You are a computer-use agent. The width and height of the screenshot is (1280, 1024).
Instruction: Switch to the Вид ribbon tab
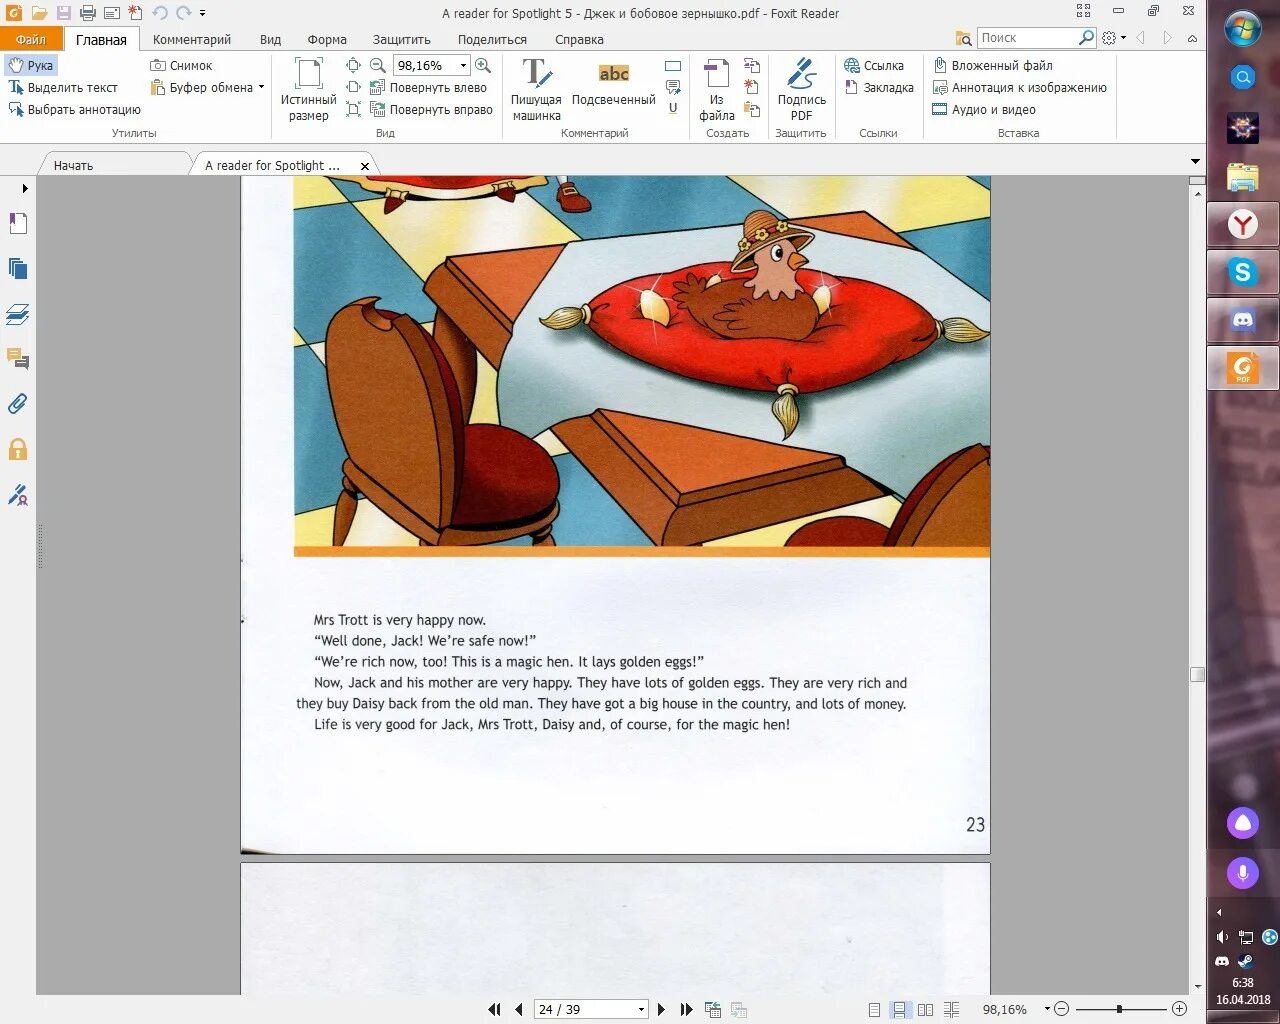[x=270, y=39]
